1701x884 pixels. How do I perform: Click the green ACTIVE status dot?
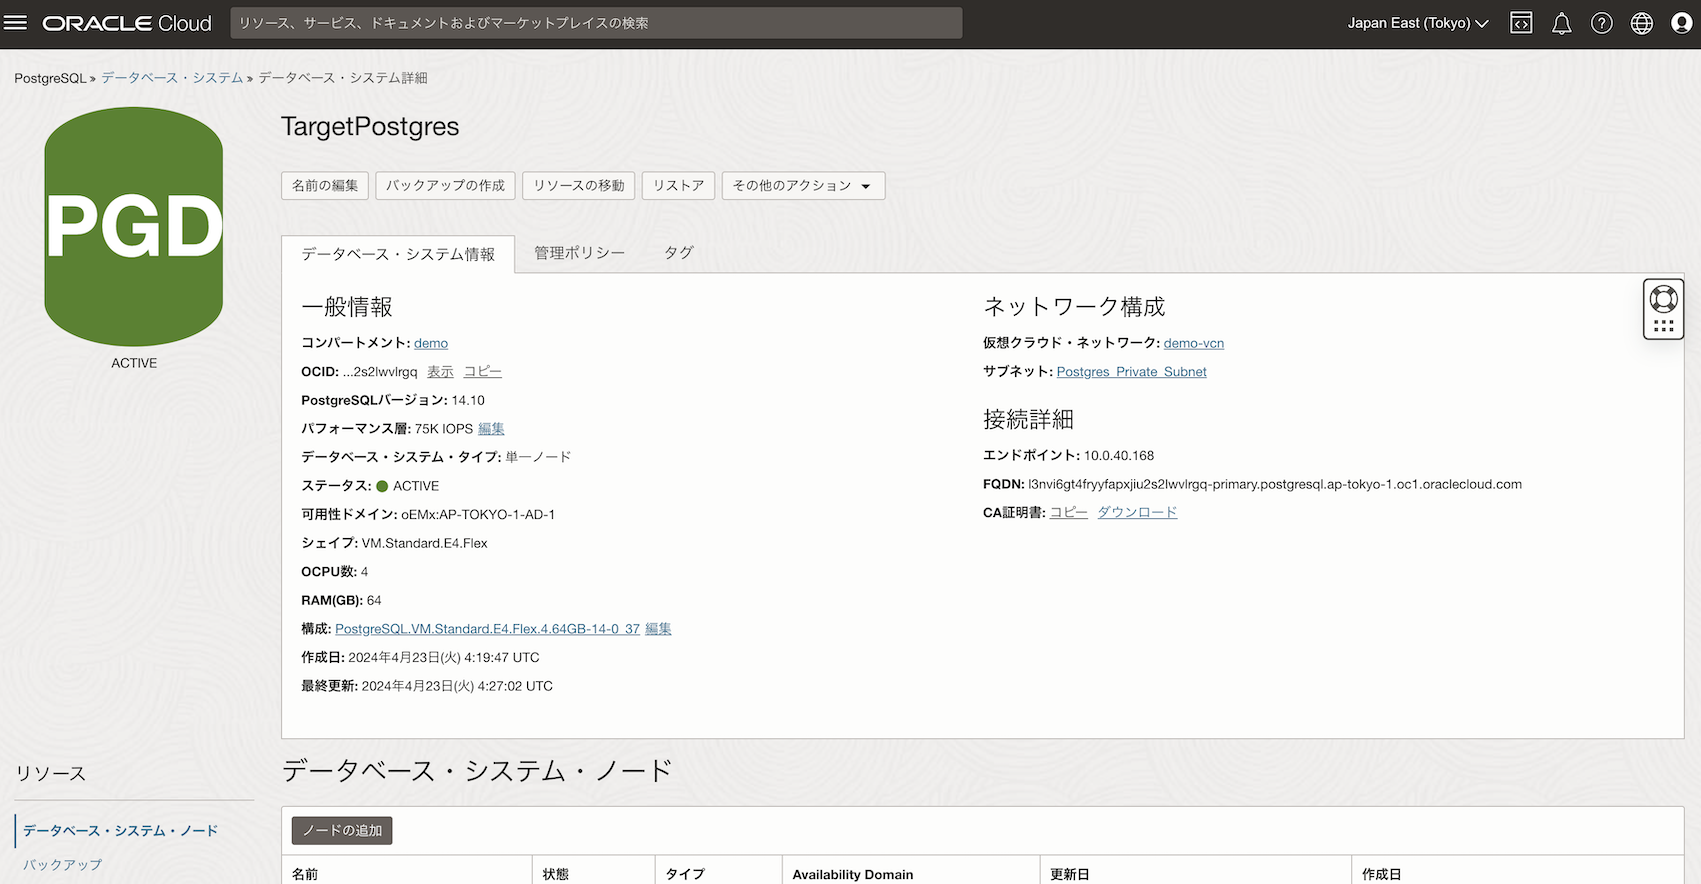tap(382, 486)
